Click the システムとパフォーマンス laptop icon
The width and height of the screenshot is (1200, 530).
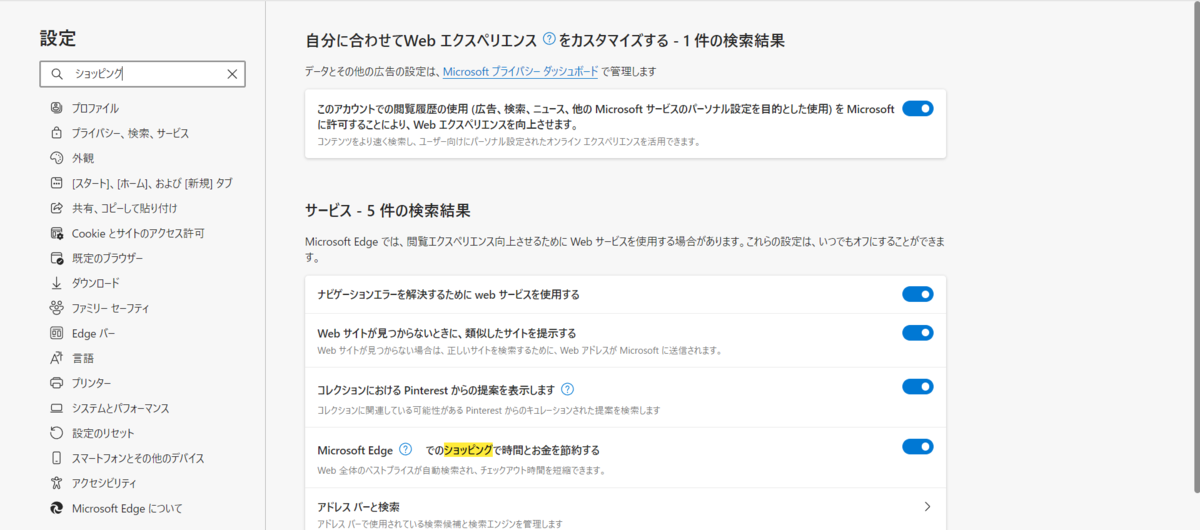pos(56,408)
